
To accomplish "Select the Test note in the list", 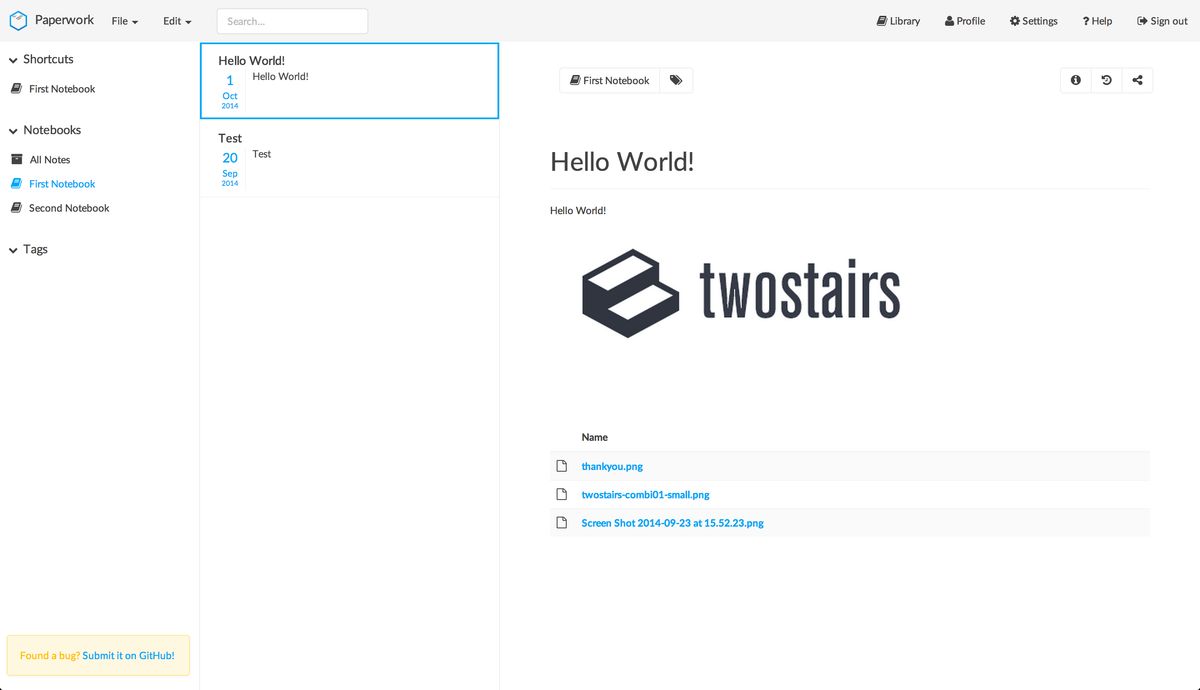I will 349,155.
